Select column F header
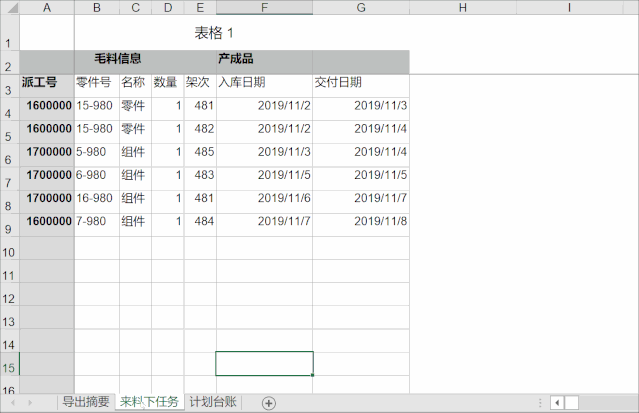This screenshot has width=639, height=413. 264,7
